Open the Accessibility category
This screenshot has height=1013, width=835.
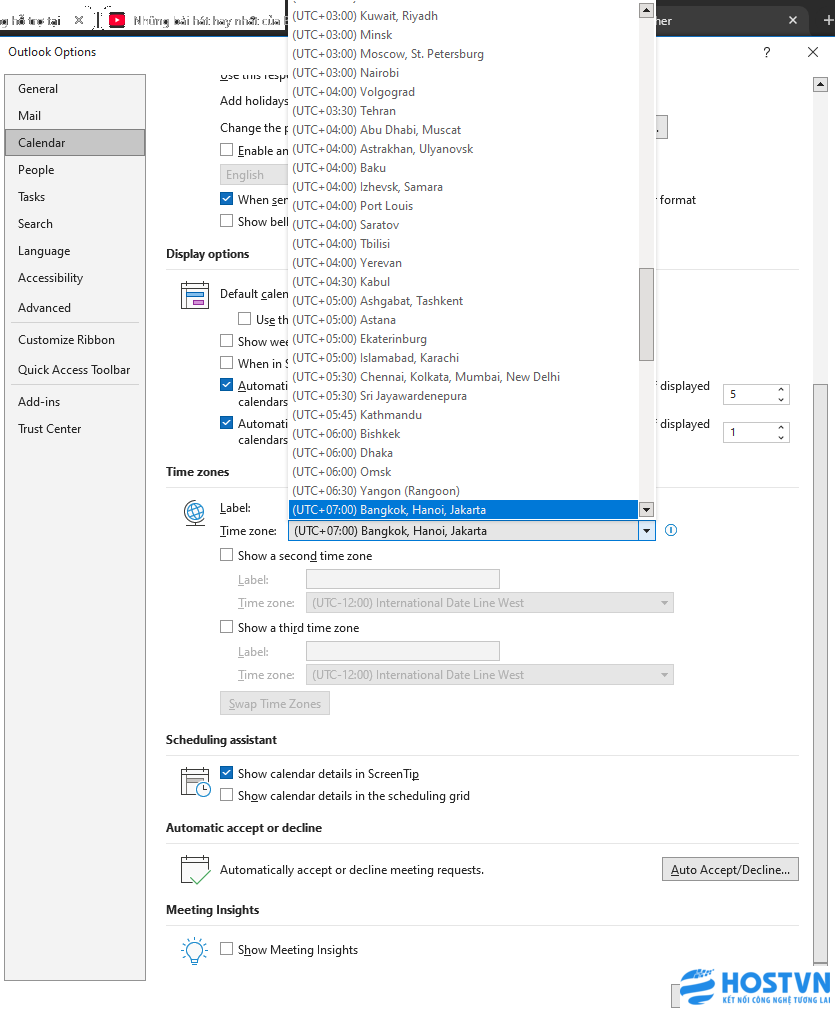coord(75,278)
